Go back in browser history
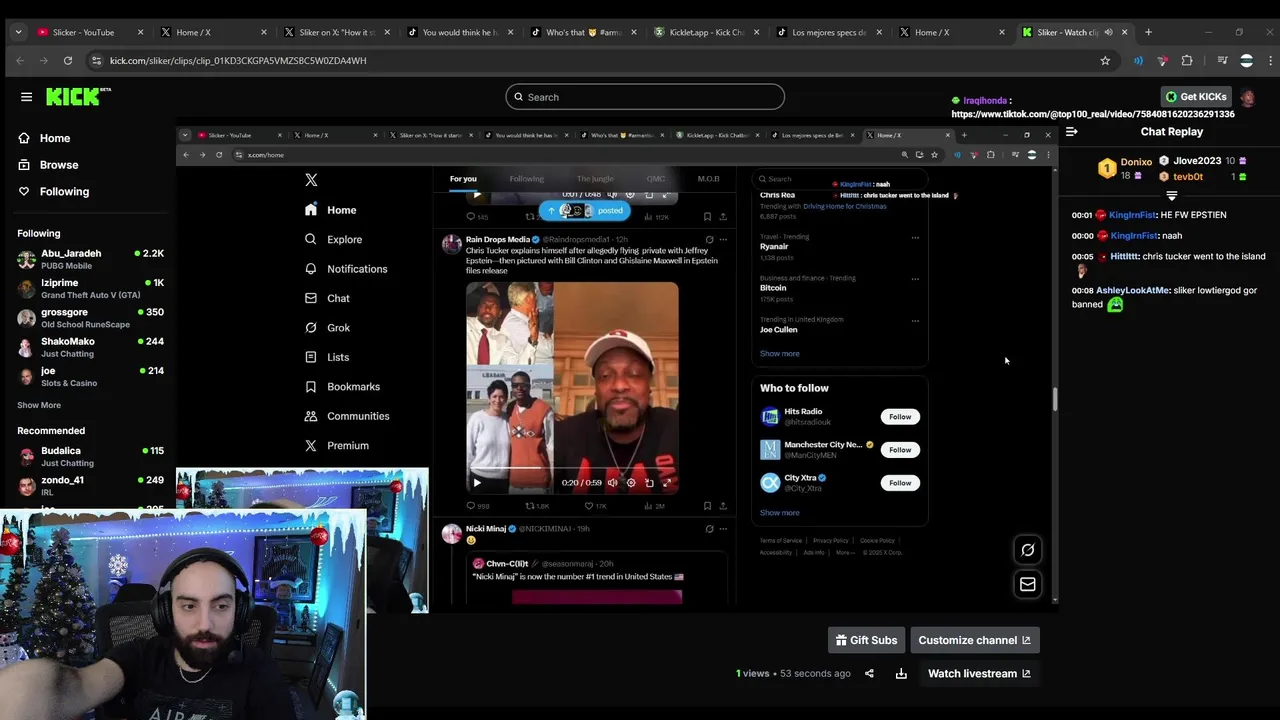The height and width of the screenshot is (720, 1280). click(x=20, y=60)
